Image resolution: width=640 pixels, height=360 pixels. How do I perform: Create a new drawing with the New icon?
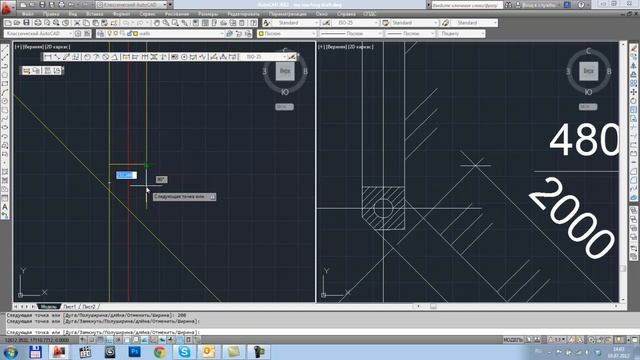pos(8,23)
